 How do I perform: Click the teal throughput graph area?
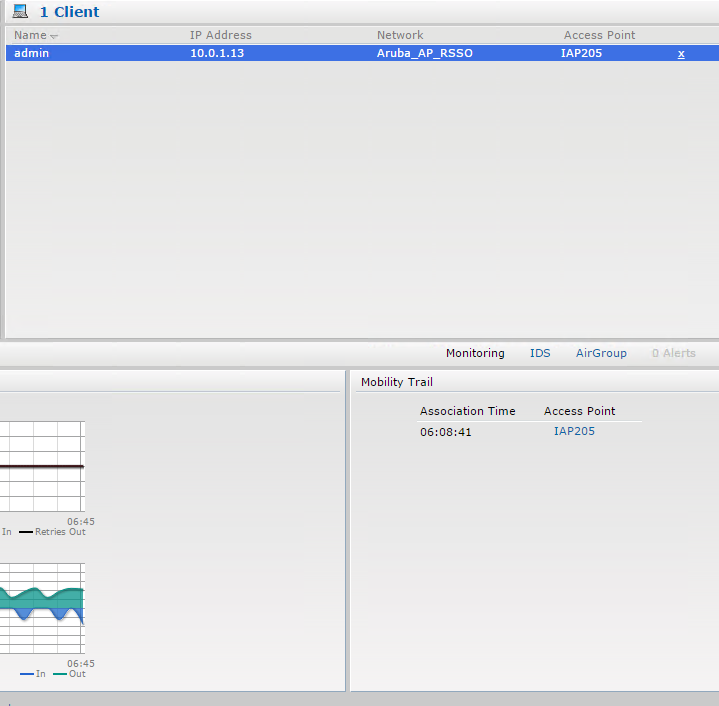[x=40, y=597]
